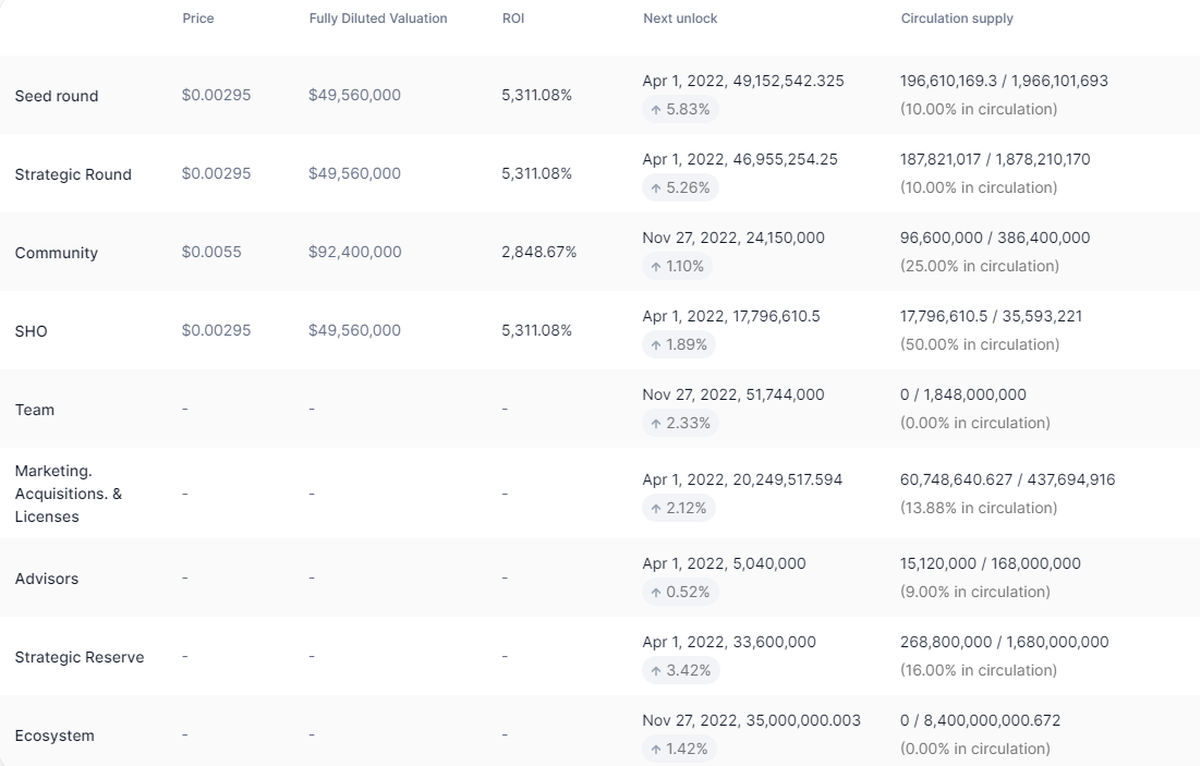Image resolution: width=1200 pixels, height=766 pixels.
Task: Click the ROI column header
Action: (513, 18)
